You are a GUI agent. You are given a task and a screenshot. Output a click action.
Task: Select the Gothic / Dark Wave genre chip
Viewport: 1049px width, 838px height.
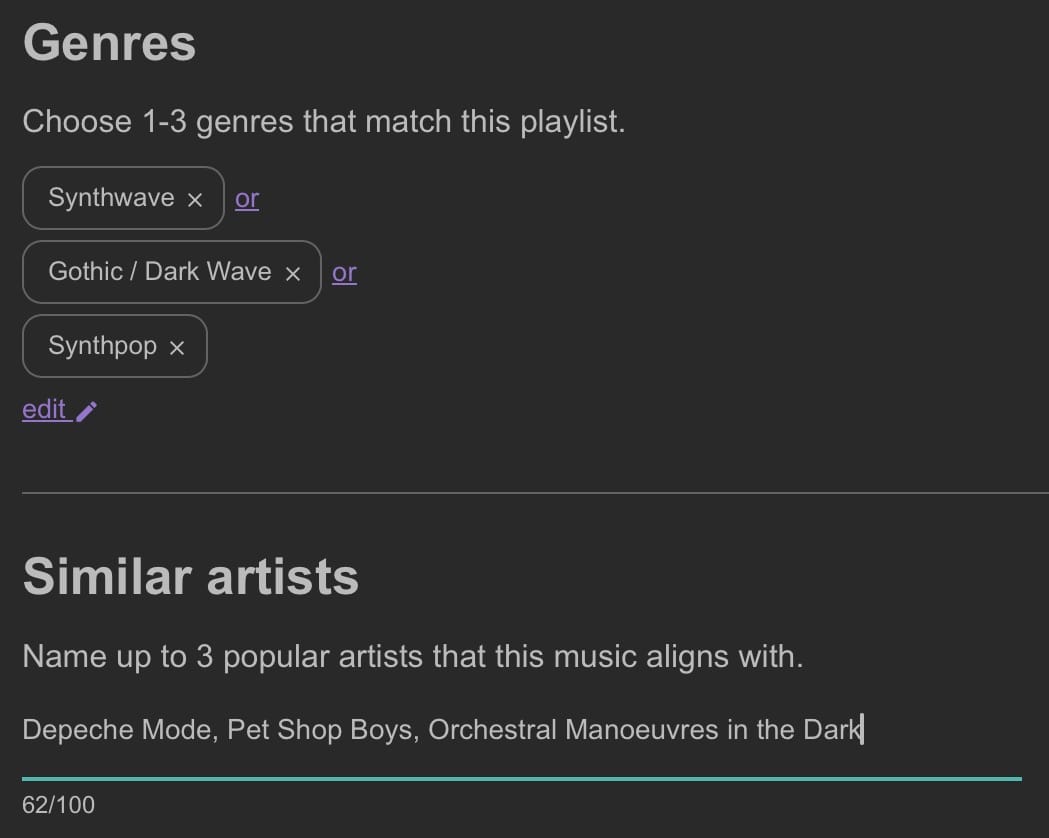pos(160,271)
